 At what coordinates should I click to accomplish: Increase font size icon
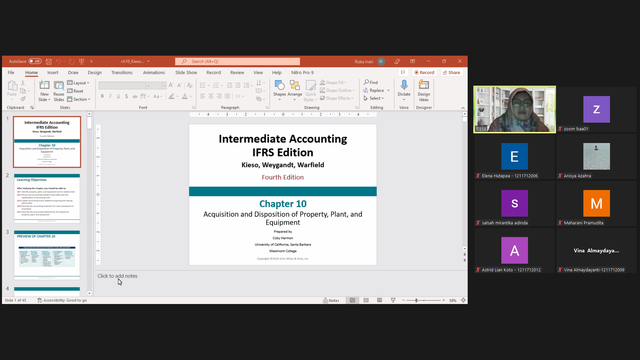tap(171, 85)
